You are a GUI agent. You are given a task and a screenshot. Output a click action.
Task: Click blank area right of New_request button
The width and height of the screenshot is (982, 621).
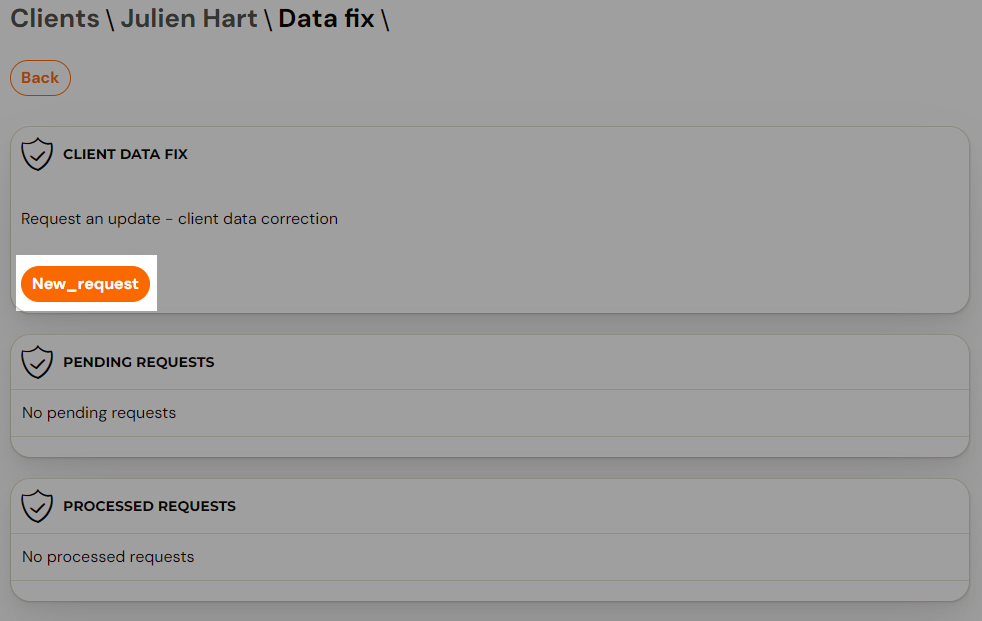coord(557,284)
